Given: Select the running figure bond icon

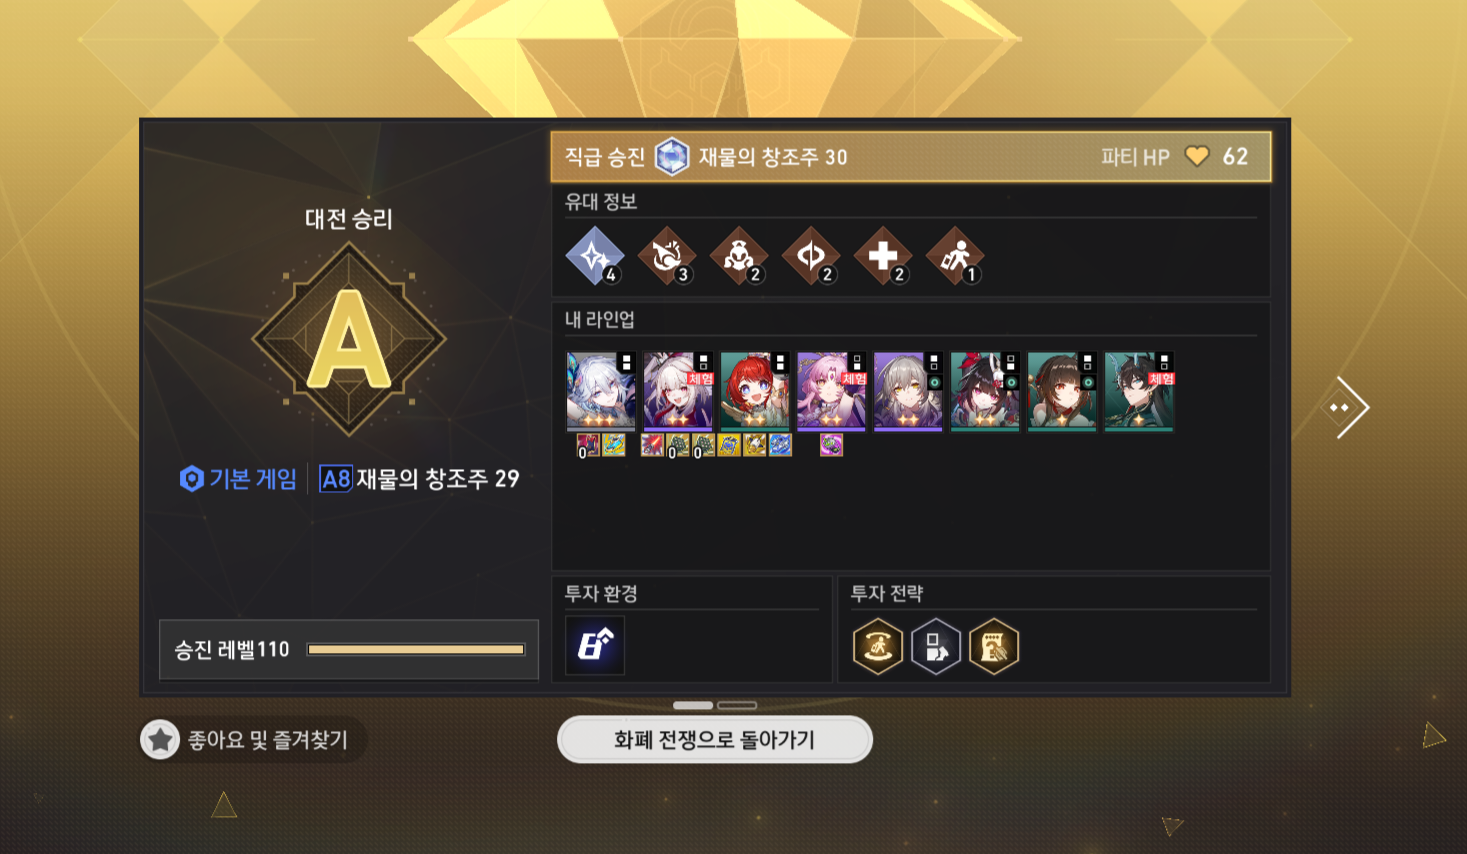Looking at the screenshot, I should (x=955, y=256).
